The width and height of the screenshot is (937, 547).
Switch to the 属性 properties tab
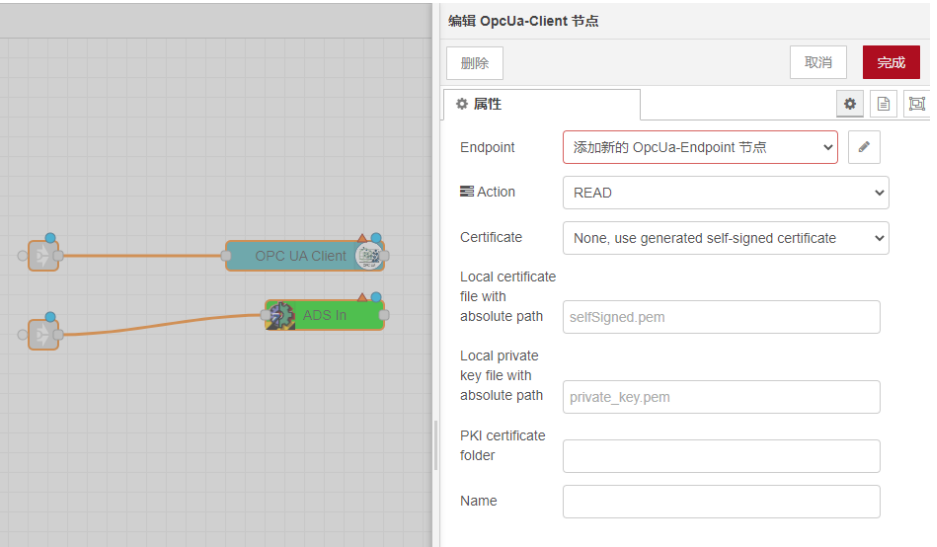[x=540, y=104]
